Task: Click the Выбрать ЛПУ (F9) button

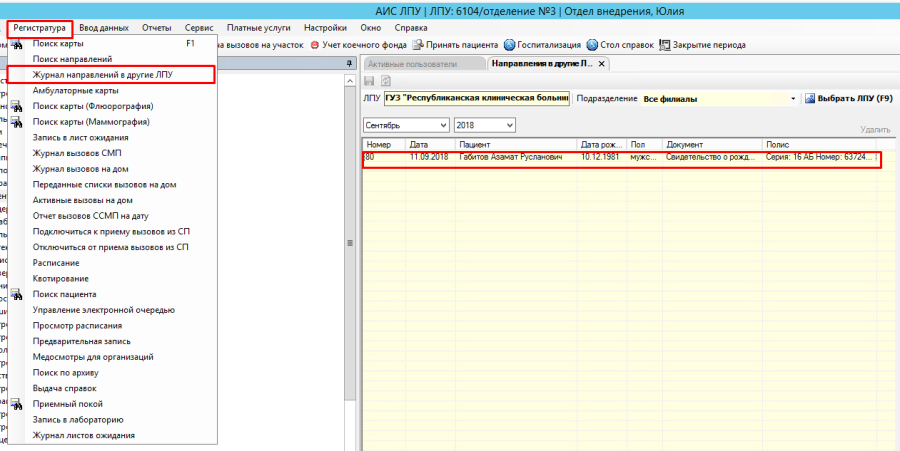Action: coord(849,99)
